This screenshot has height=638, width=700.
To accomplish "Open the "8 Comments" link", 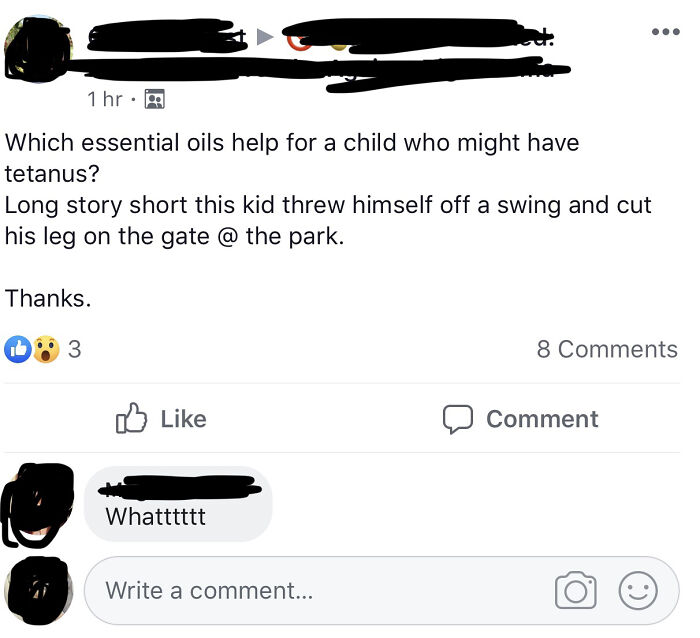I will tap(606, 349).
